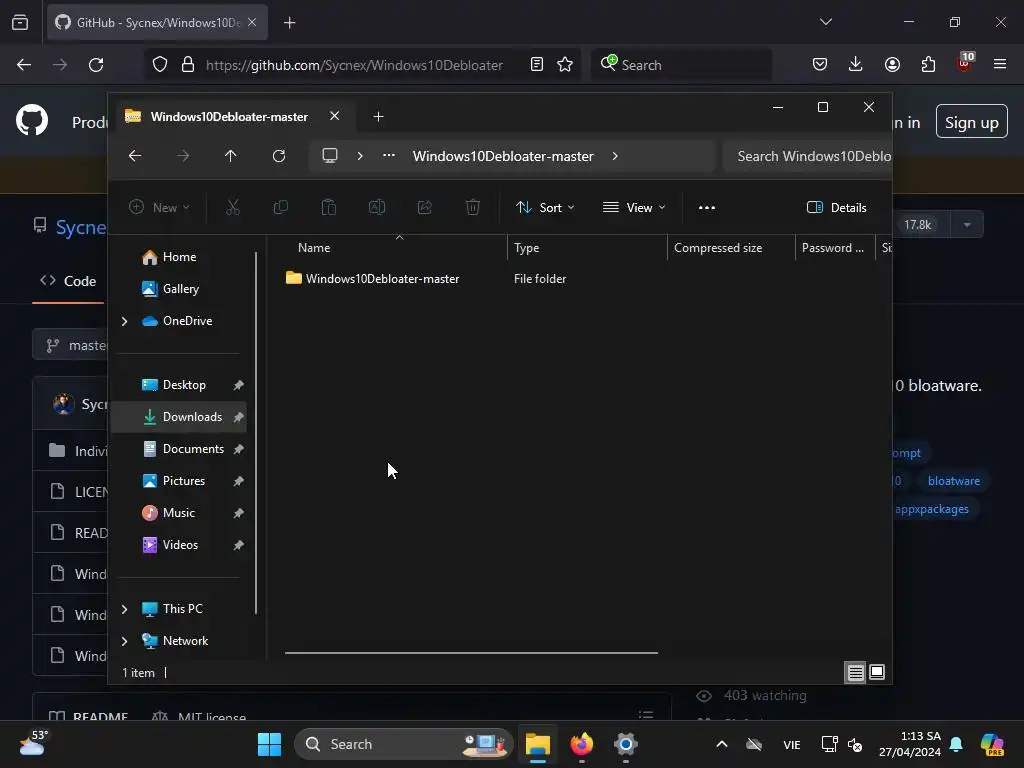1024x768 pixels.
Task: Click the Cut toolbar icon
Action: pos(232,208)
